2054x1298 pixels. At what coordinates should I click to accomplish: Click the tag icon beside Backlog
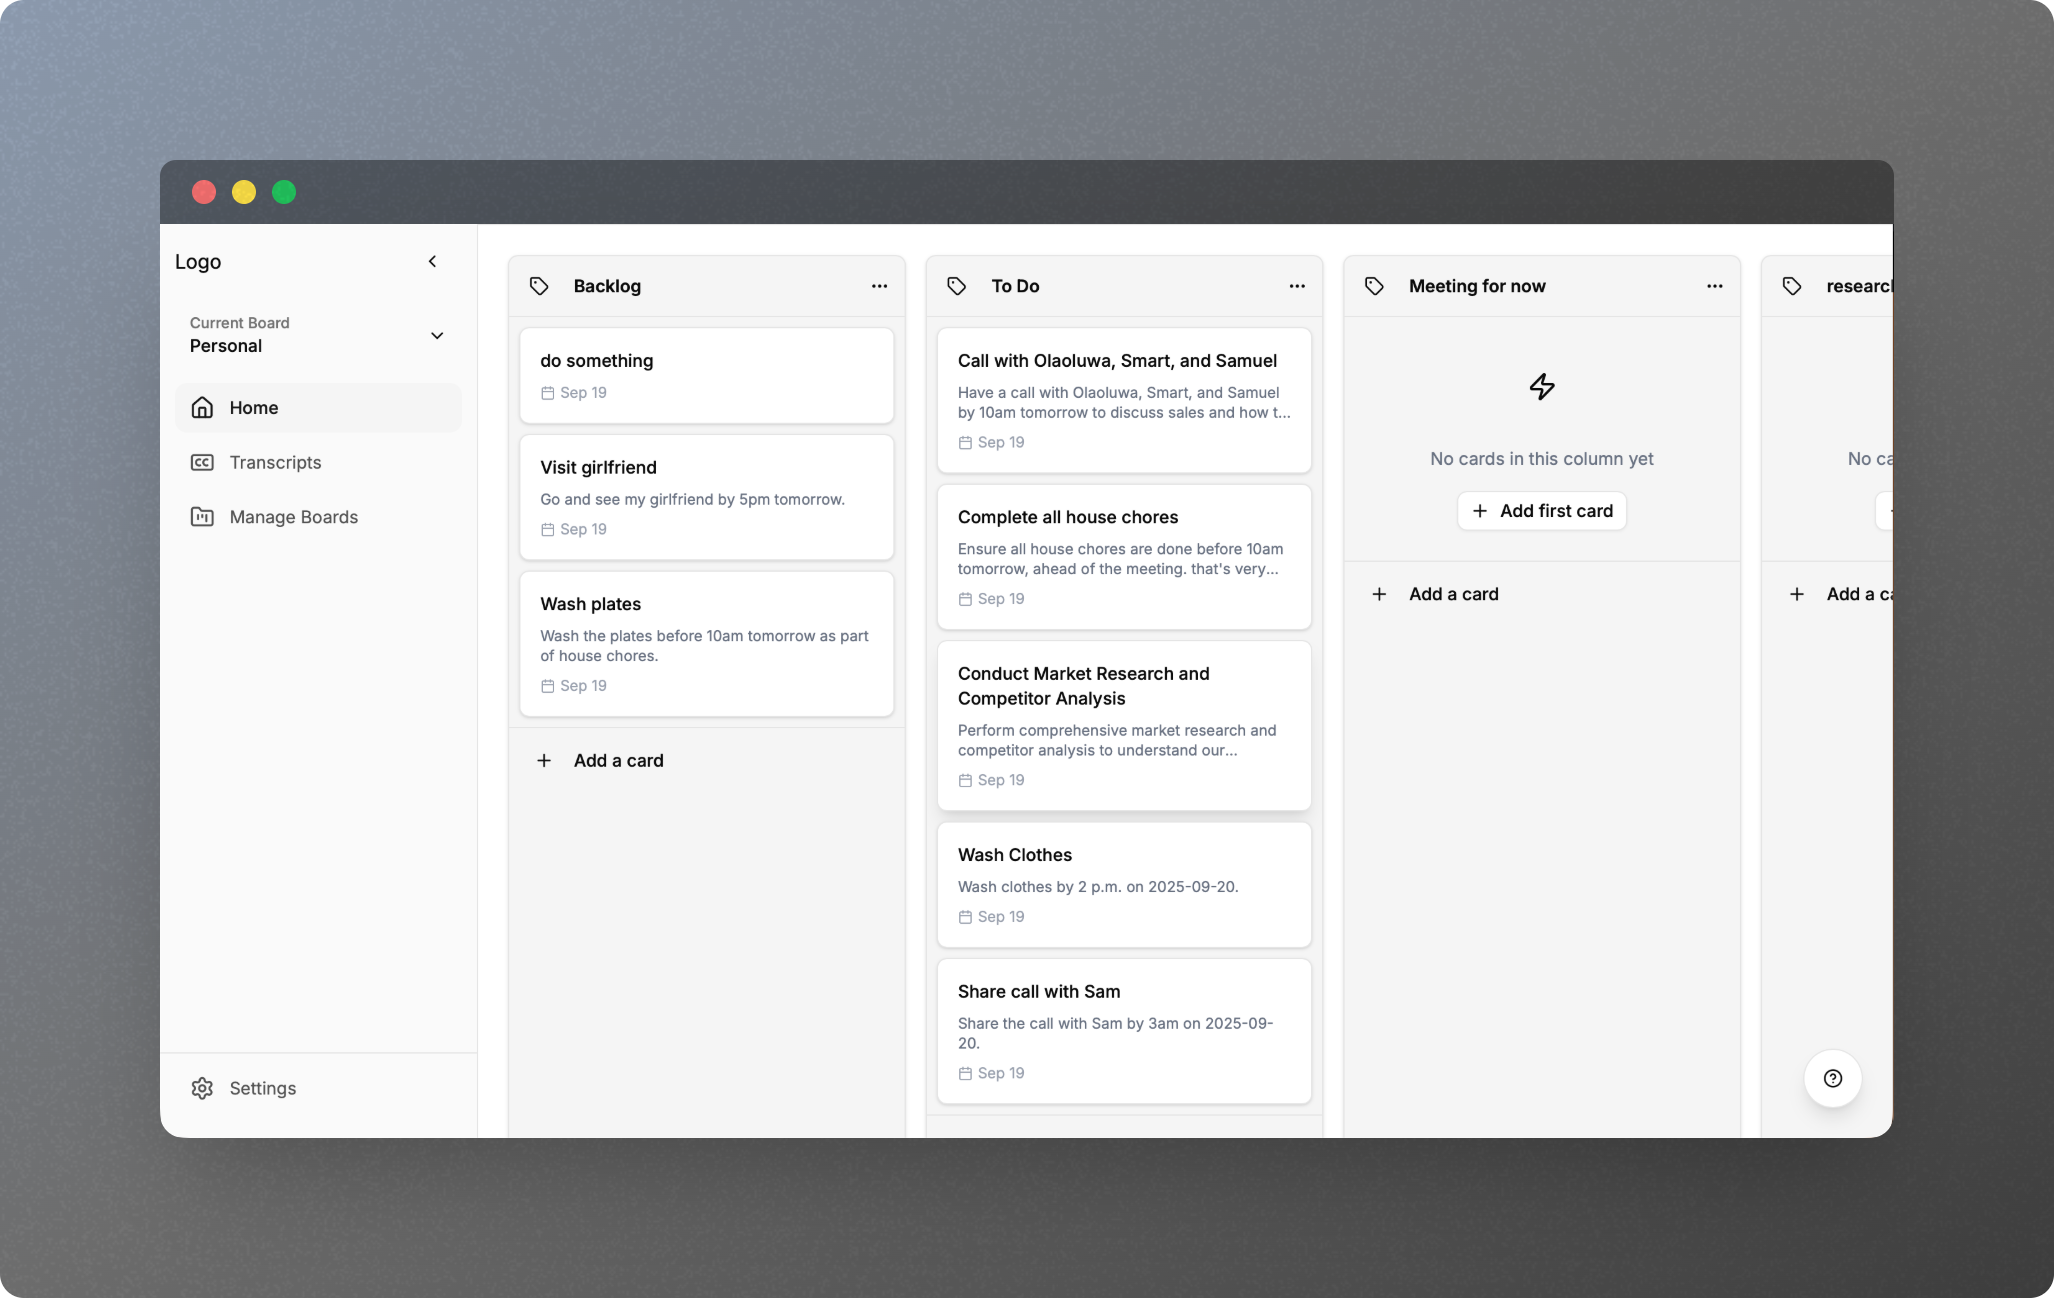(x=539, y=286)
